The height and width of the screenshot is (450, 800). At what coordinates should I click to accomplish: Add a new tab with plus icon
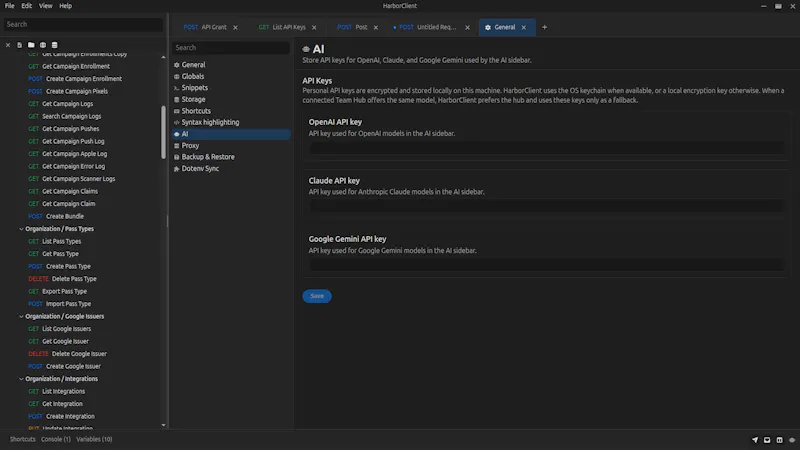tap(544, 28)
